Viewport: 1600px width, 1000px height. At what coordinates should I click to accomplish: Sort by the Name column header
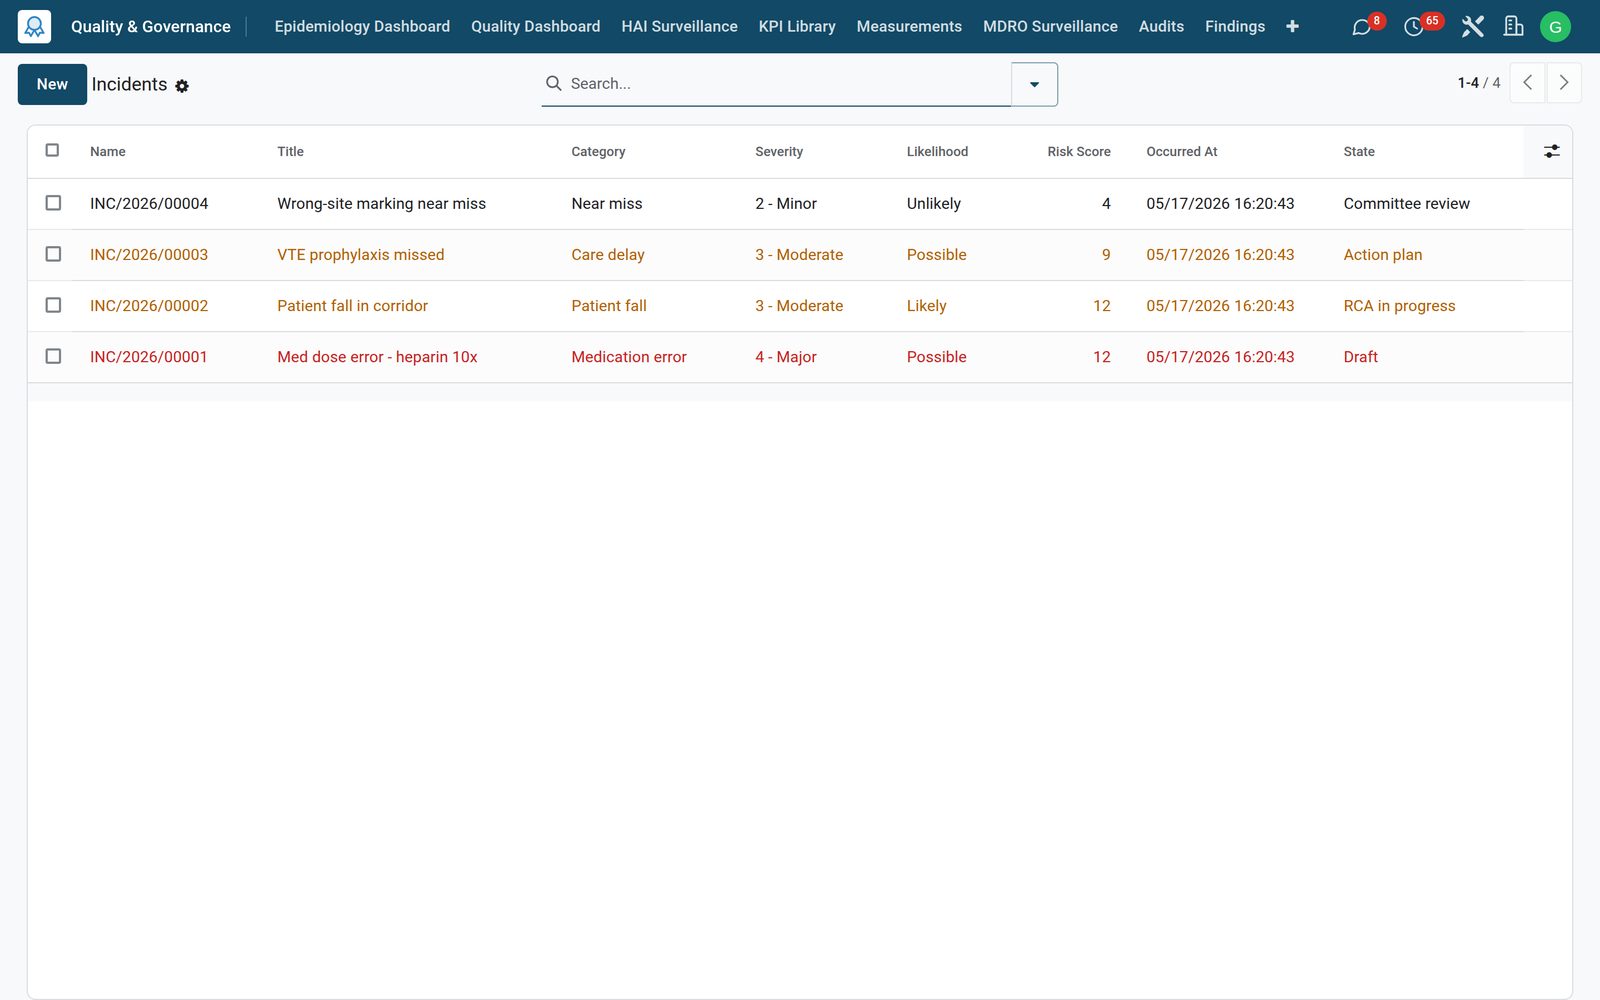108,152
